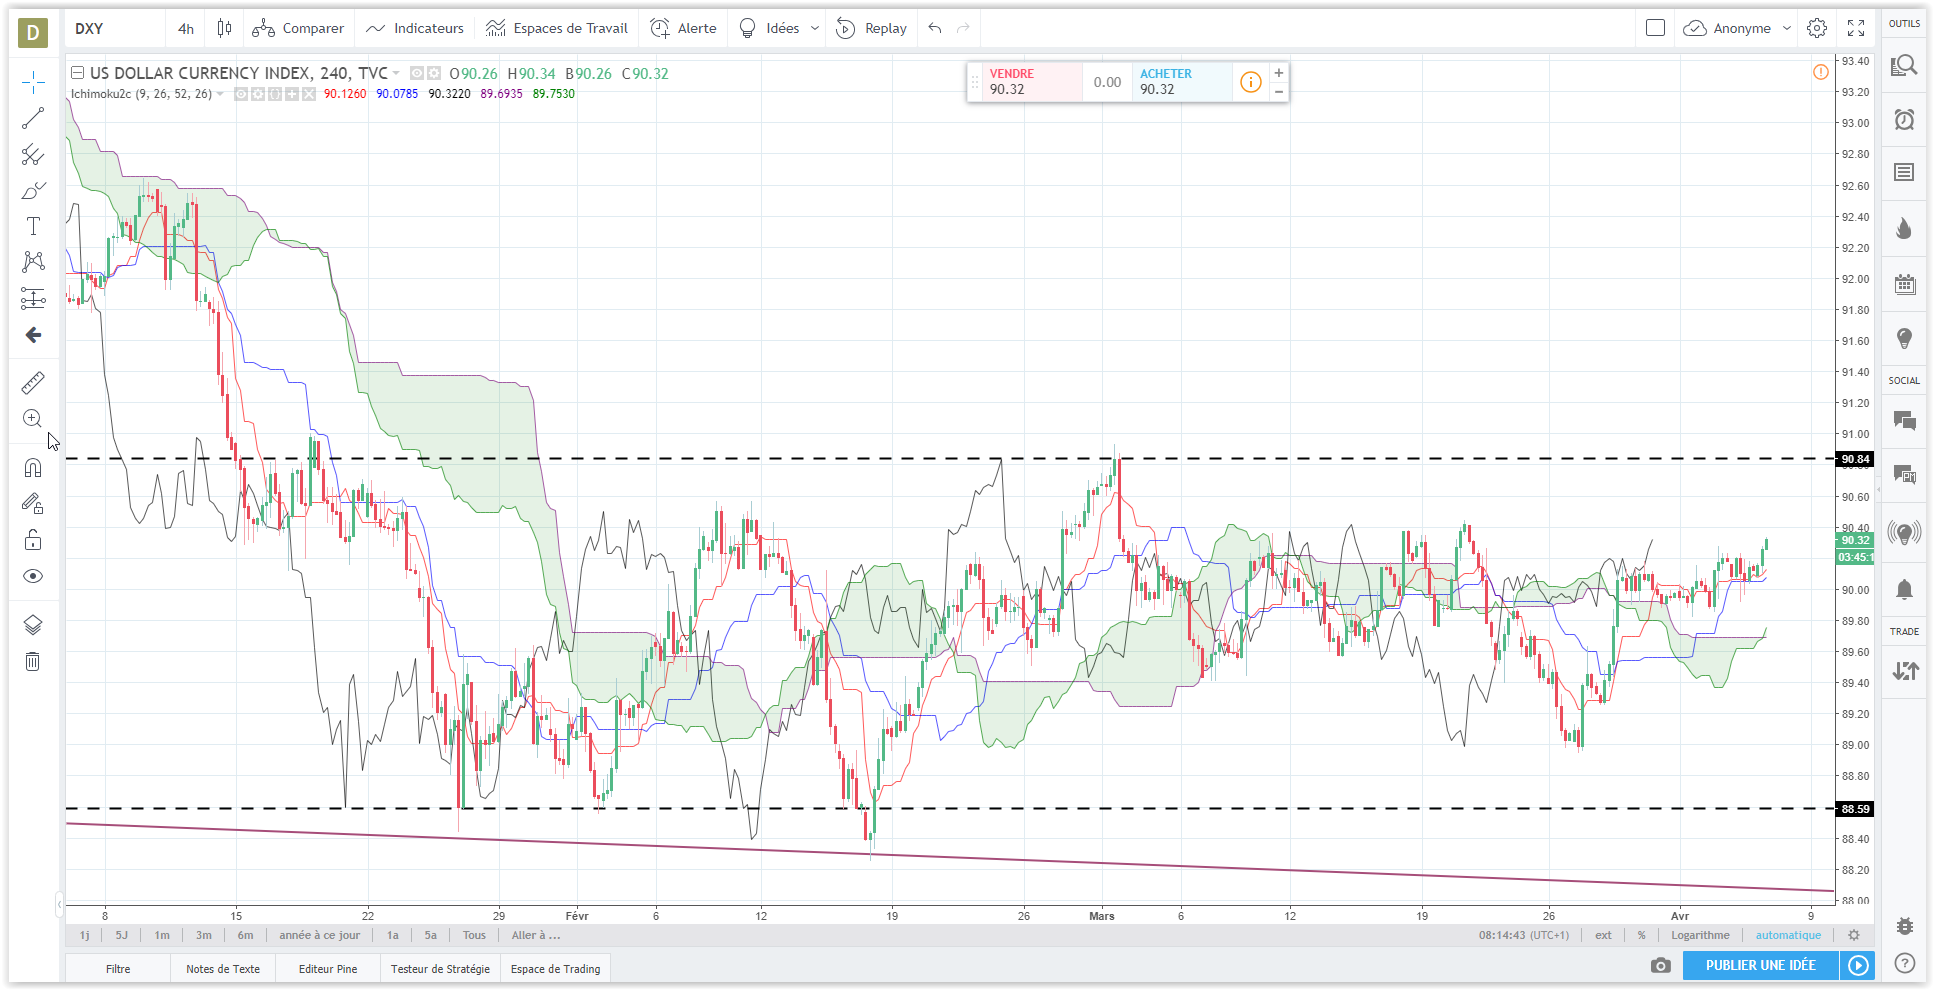Take a chart snapshot with camera icon

click(1660, 965)
